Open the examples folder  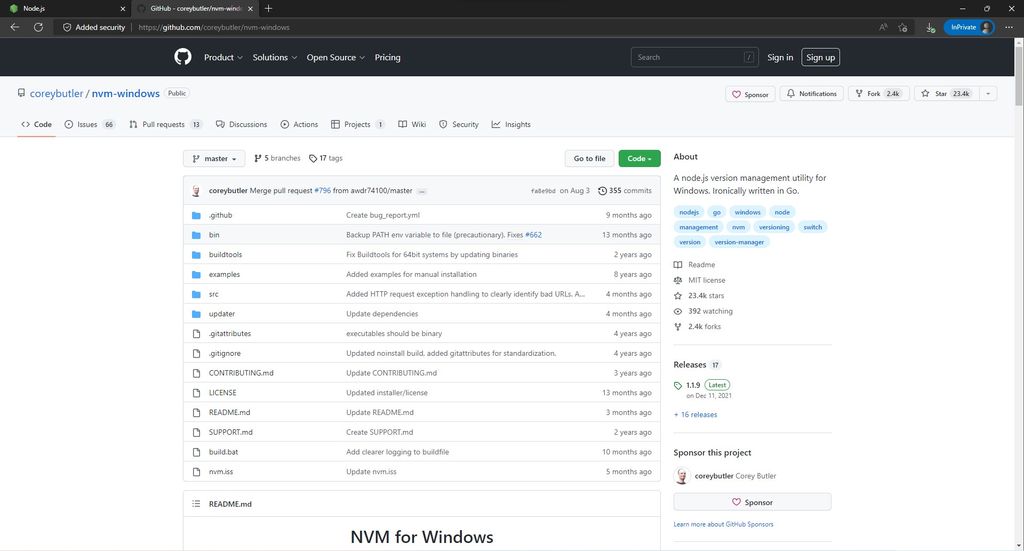click(x=224, y=274)
